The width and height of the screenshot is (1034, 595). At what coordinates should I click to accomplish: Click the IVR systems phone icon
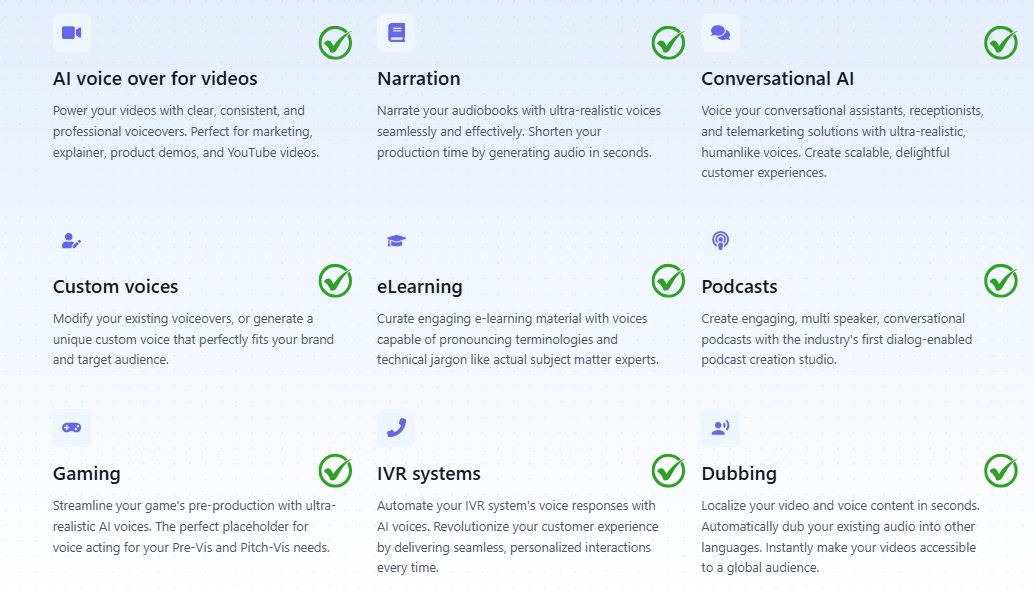pos(396,428)
